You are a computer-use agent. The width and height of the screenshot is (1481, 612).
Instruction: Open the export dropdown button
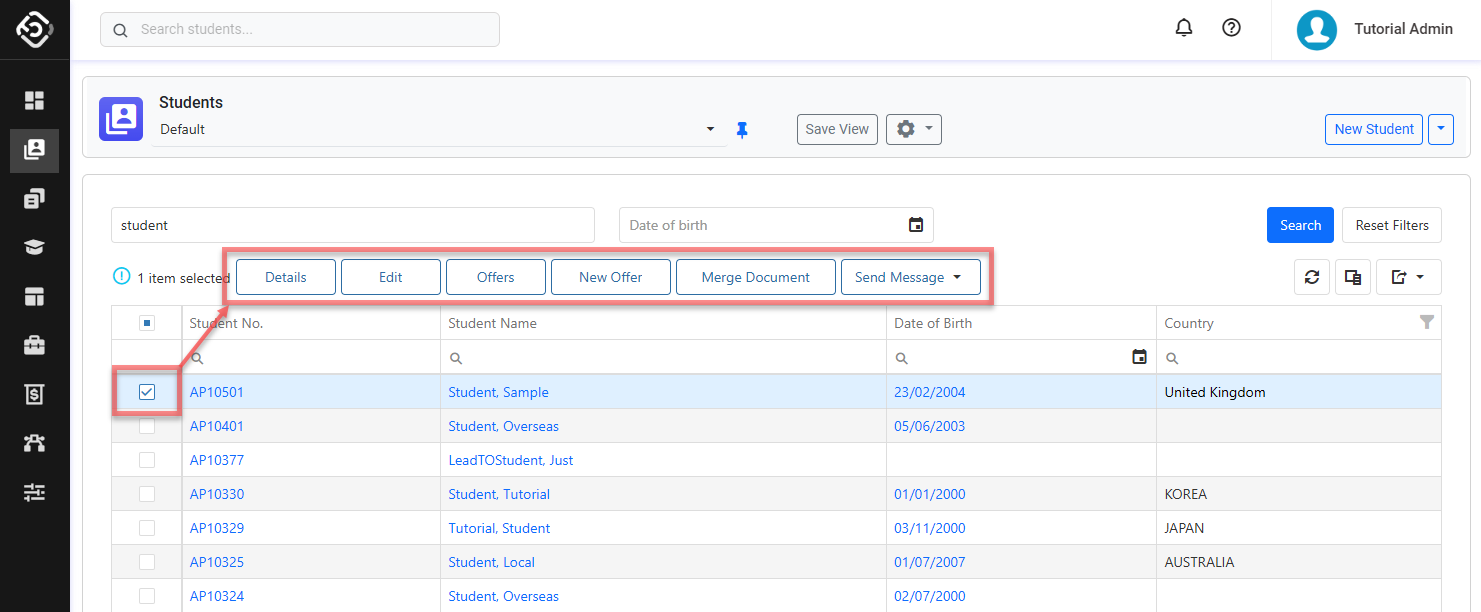[x=1408, y=277]
